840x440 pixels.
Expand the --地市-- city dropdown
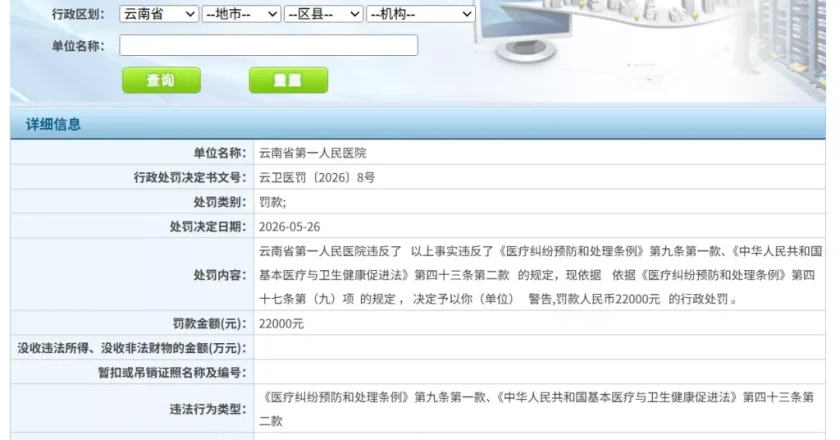tap(241, 14)
